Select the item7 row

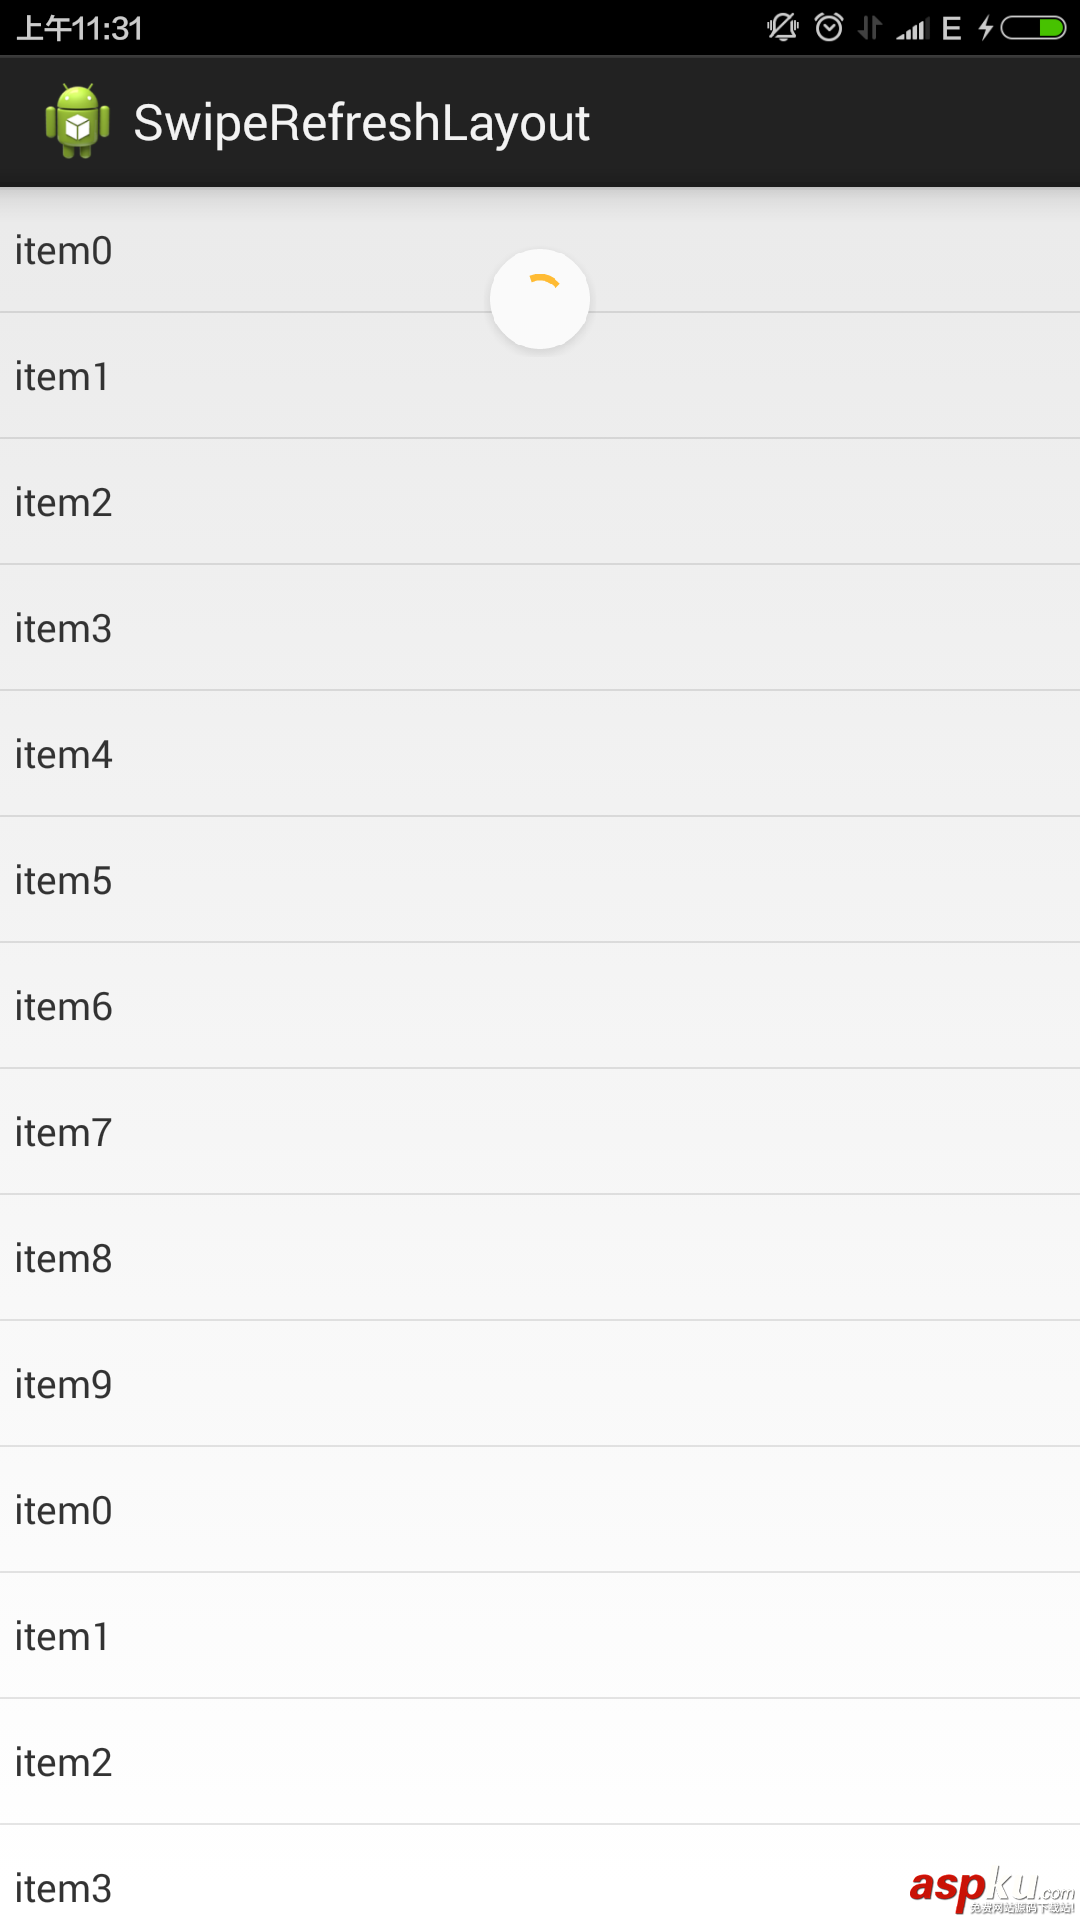click(540, 1132)
